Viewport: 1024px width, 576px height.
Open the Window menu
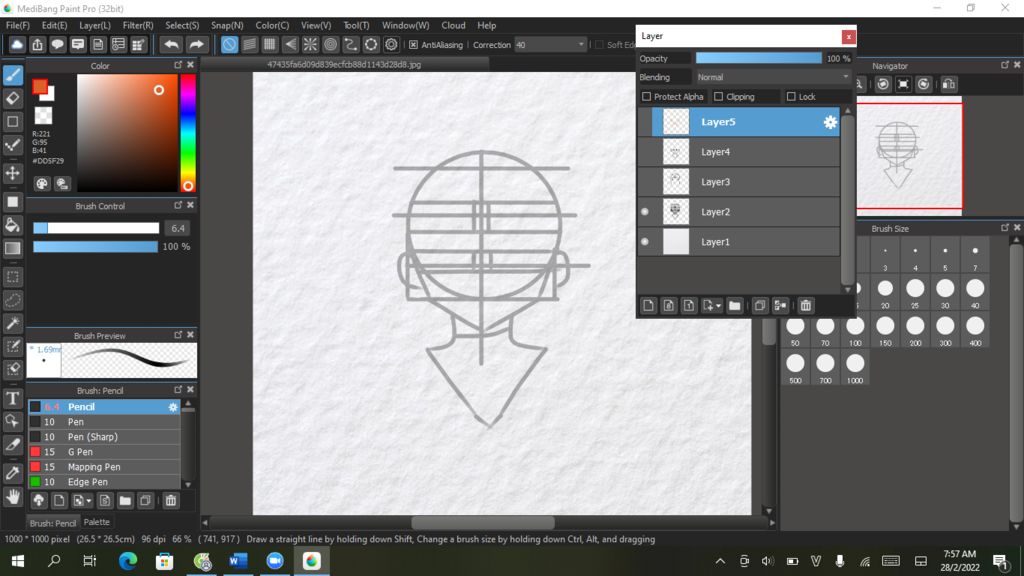[406, 25]
